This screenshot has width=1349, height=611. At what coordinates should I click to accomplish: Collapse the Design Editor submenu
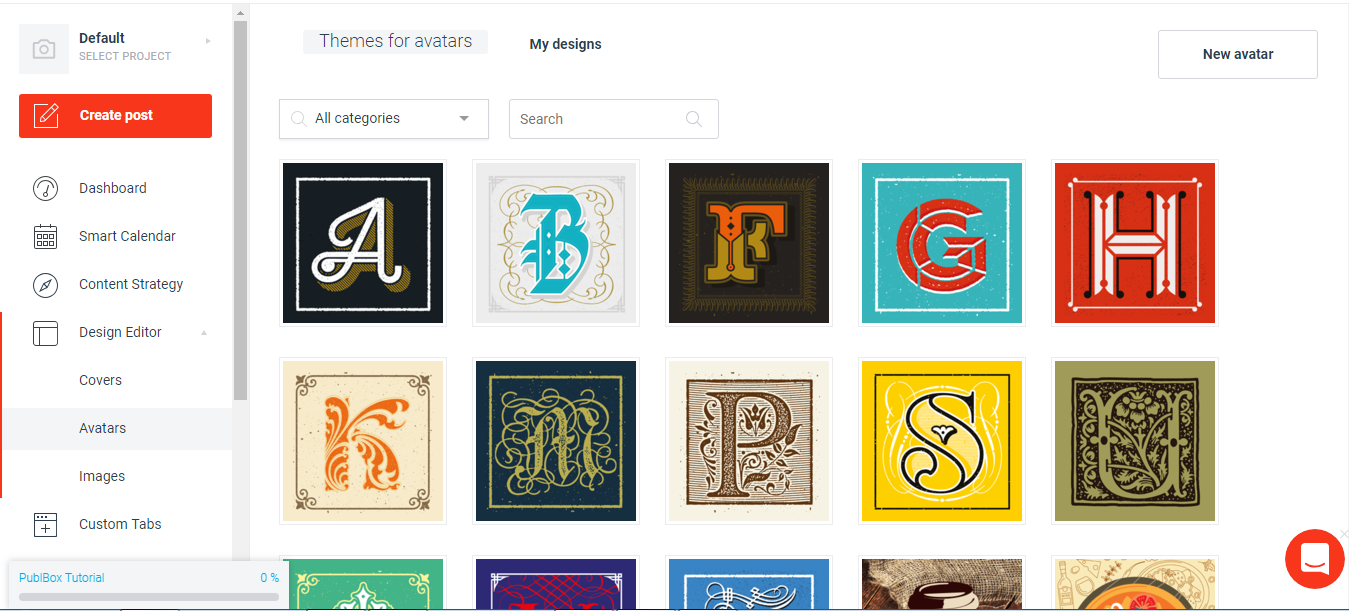[x=204, y=333]
